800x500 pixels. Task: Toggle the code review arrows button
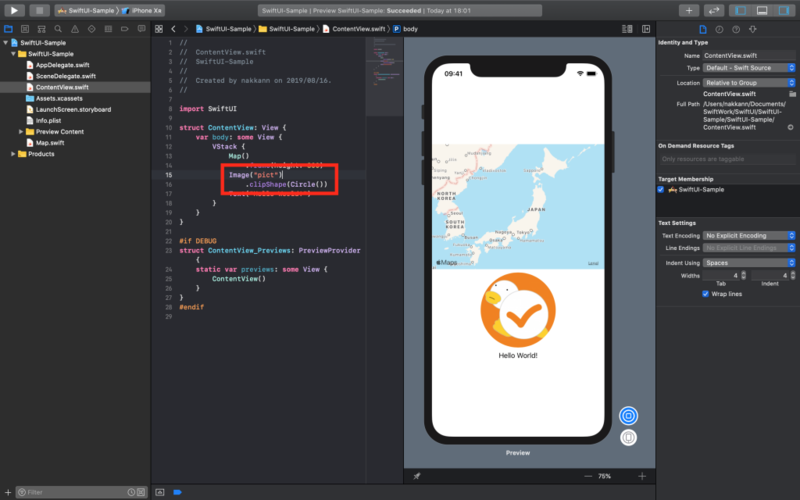713,10
